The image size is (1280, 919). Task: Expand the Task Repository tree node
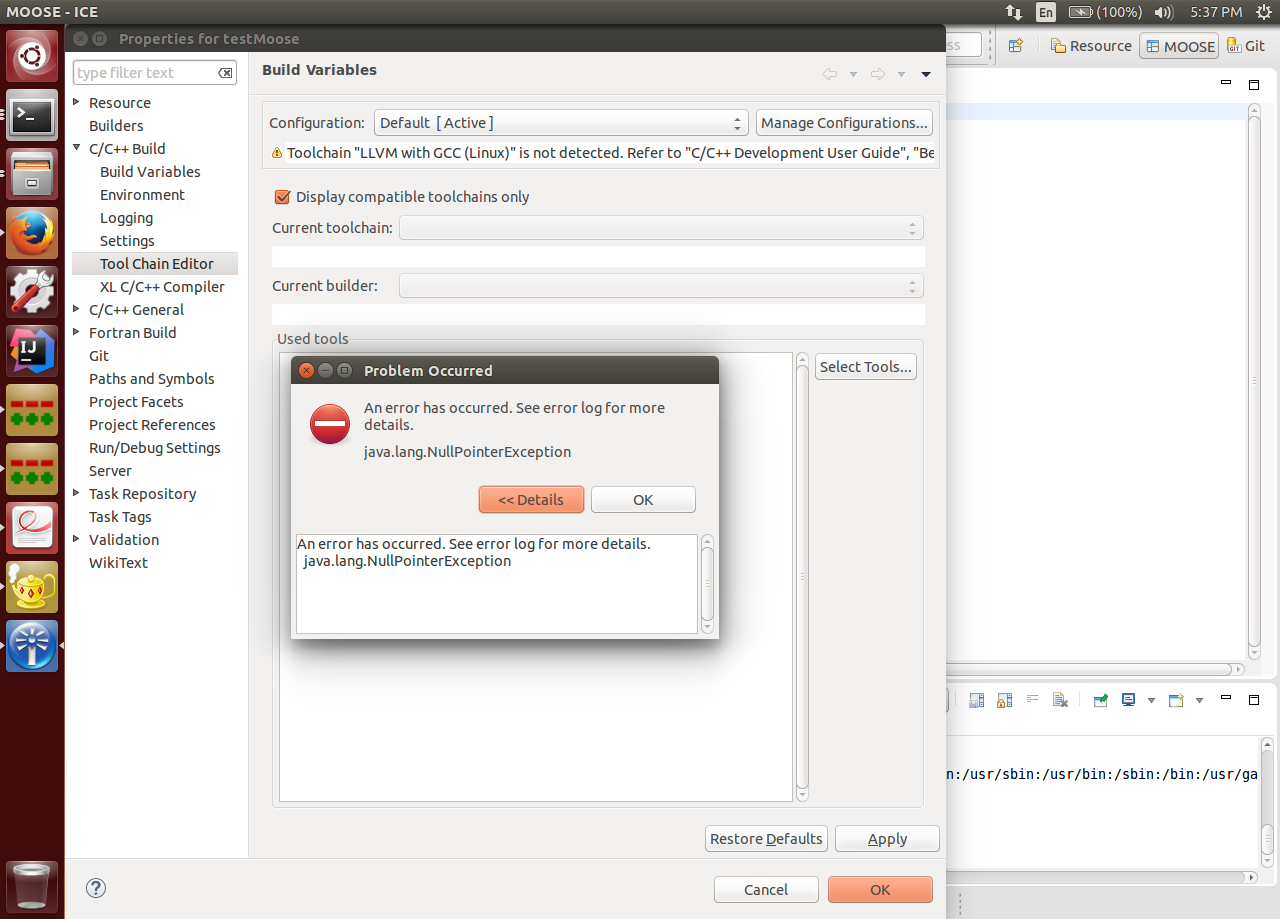coord(77,493)
